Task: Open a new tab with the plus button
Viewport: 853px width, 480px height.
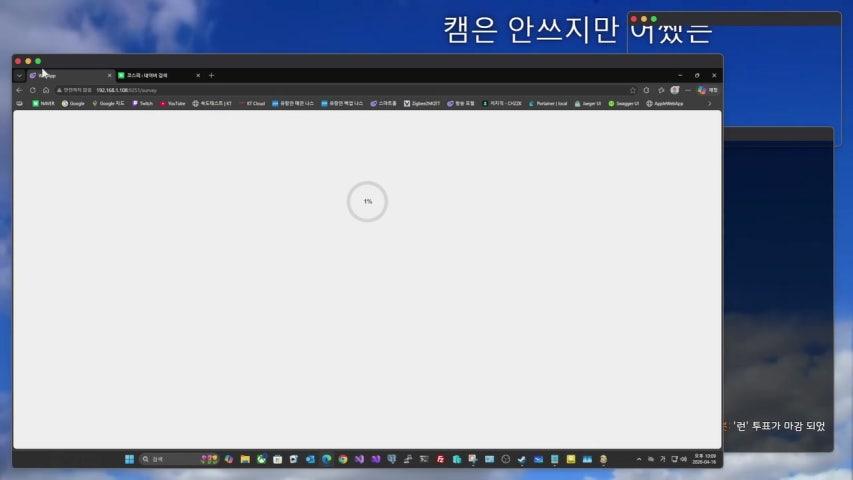Action: tap(212, 76)
